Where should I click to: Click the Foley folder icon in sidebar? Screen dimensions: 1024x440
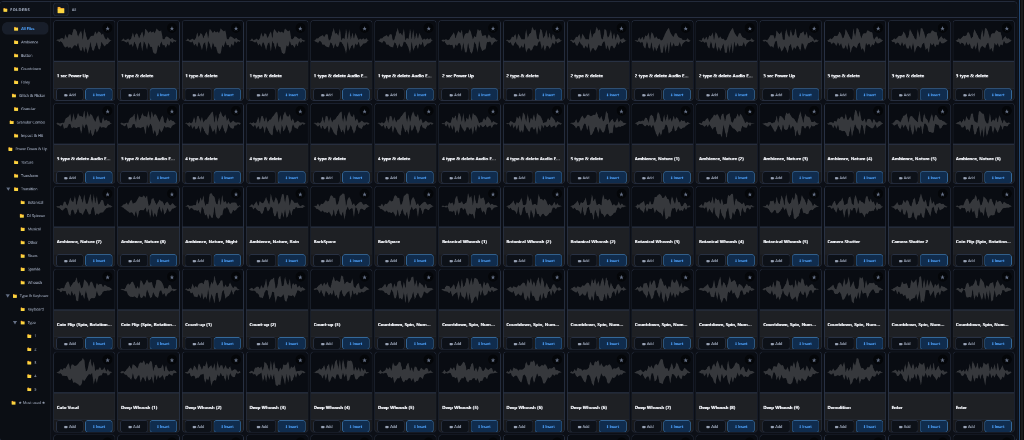tap(16, 82)
